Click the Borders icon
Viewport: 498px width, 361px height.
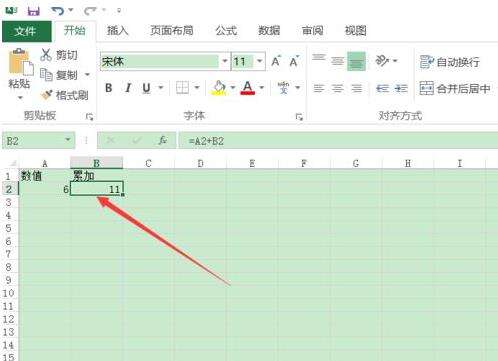[x=182, y=88]
